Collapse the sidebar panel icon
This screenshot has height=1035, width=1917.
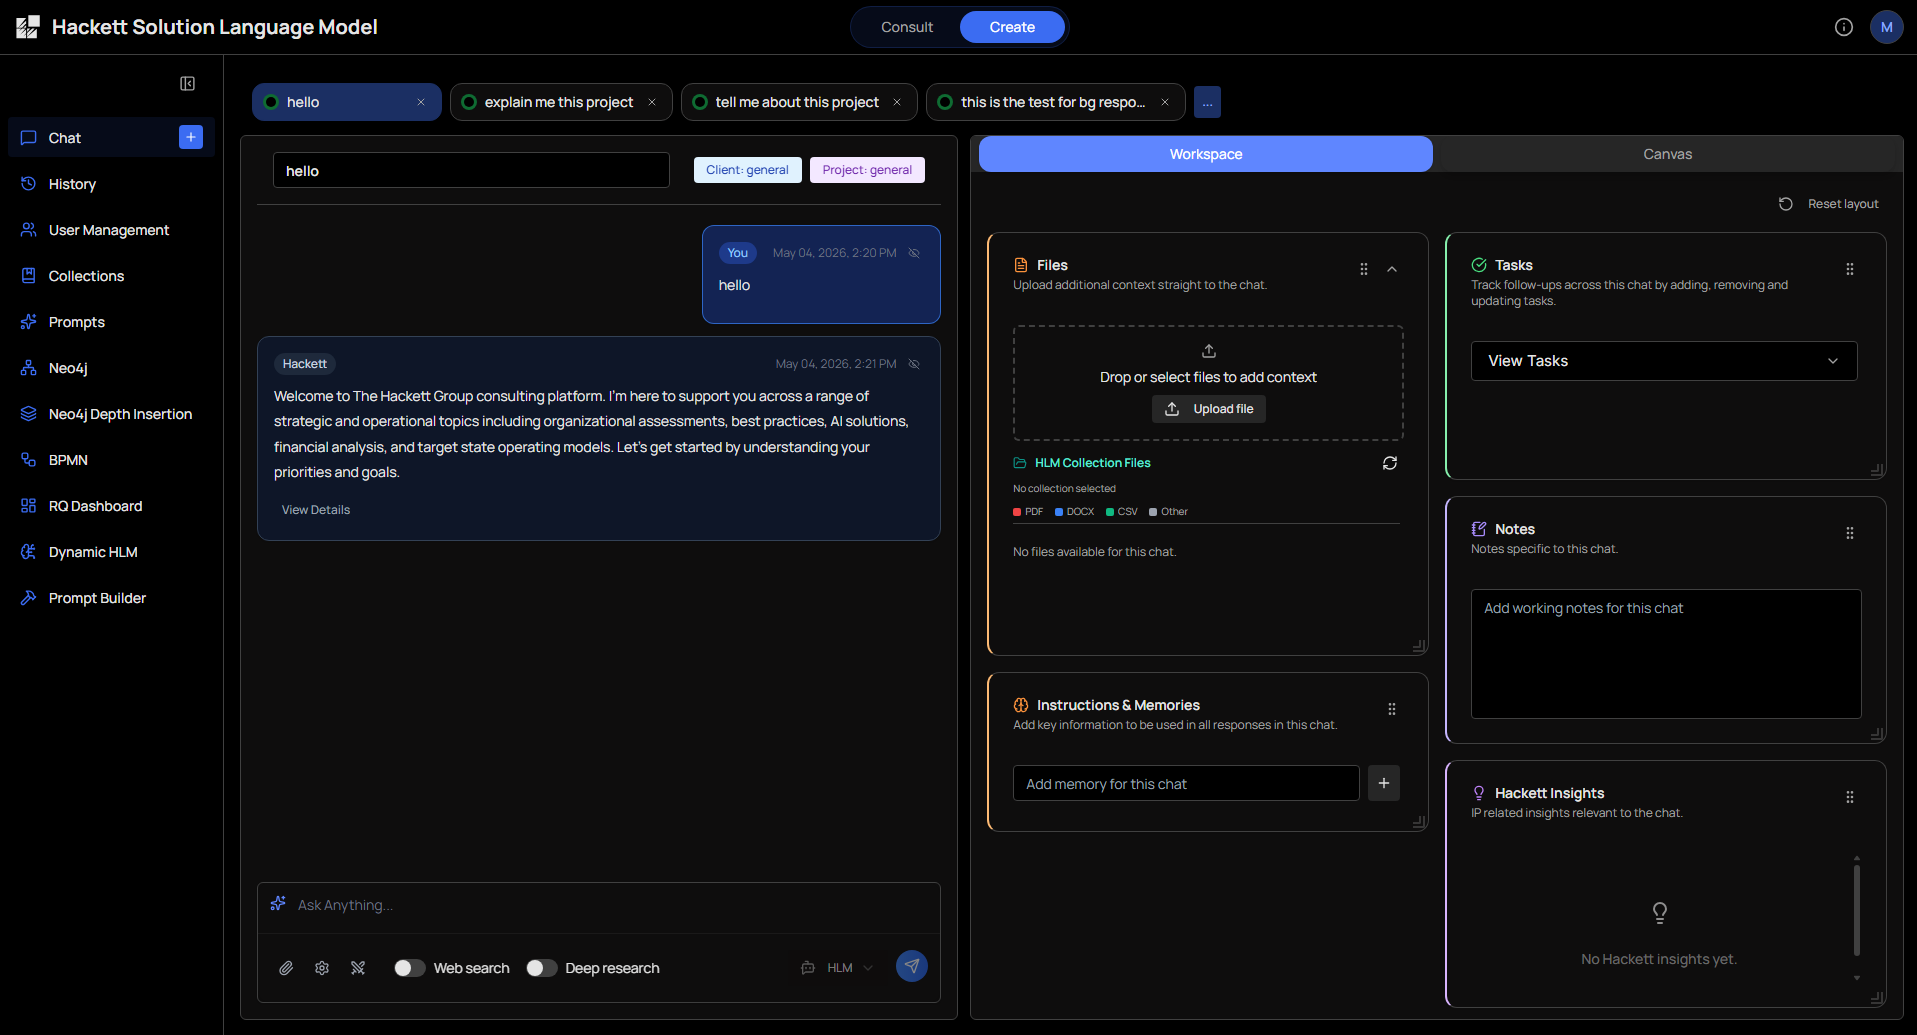187,84
